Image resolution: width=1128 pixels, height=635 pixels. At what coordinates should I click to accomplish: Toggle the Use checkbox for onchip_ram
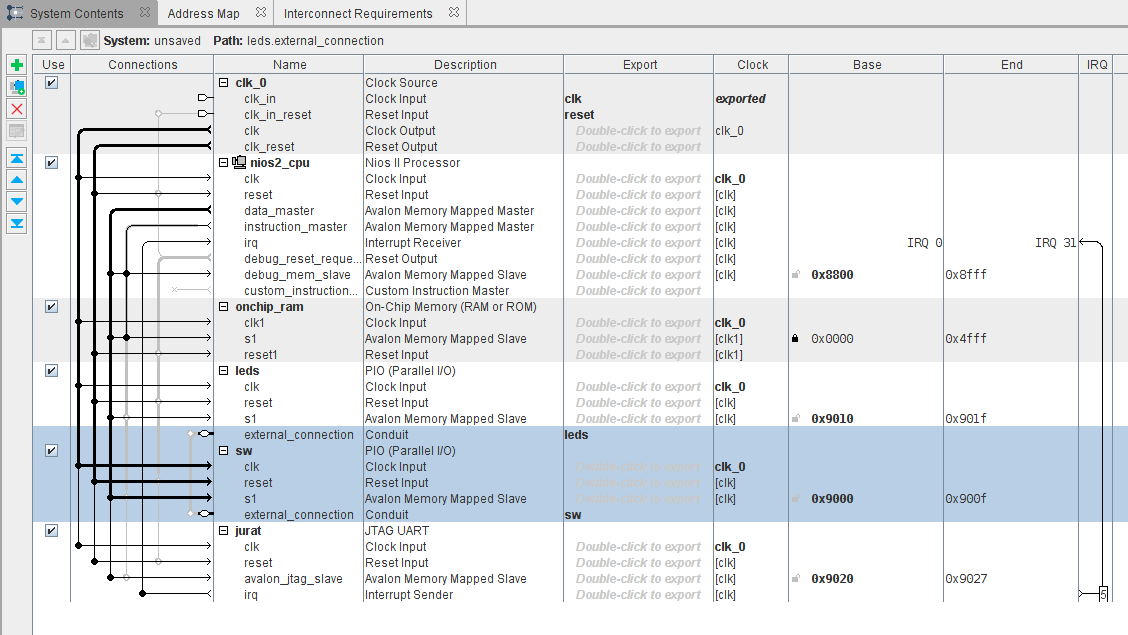[x=52, y=307]
